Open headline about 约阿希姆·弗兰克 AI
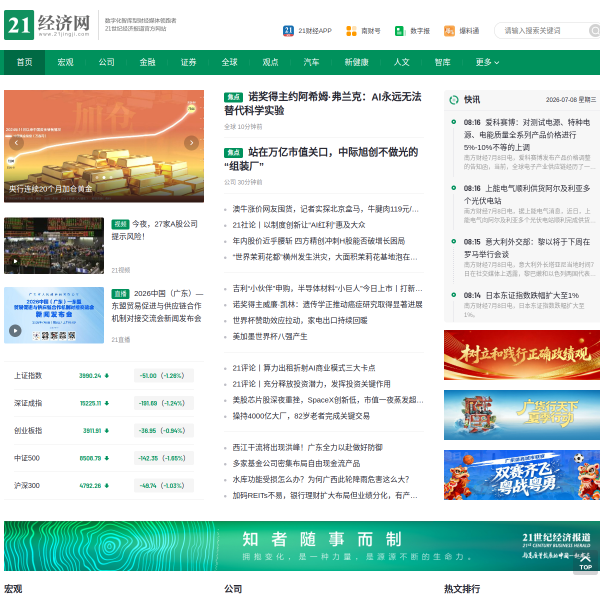600x600 pixels. pyautogui.click(x=323, y=104)
